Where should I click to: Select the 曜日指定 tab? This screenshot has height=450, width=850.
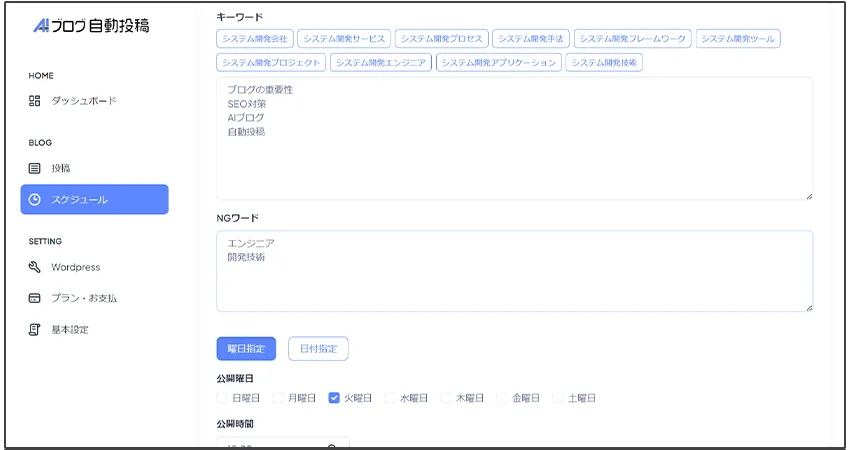[x=246, y=349]
